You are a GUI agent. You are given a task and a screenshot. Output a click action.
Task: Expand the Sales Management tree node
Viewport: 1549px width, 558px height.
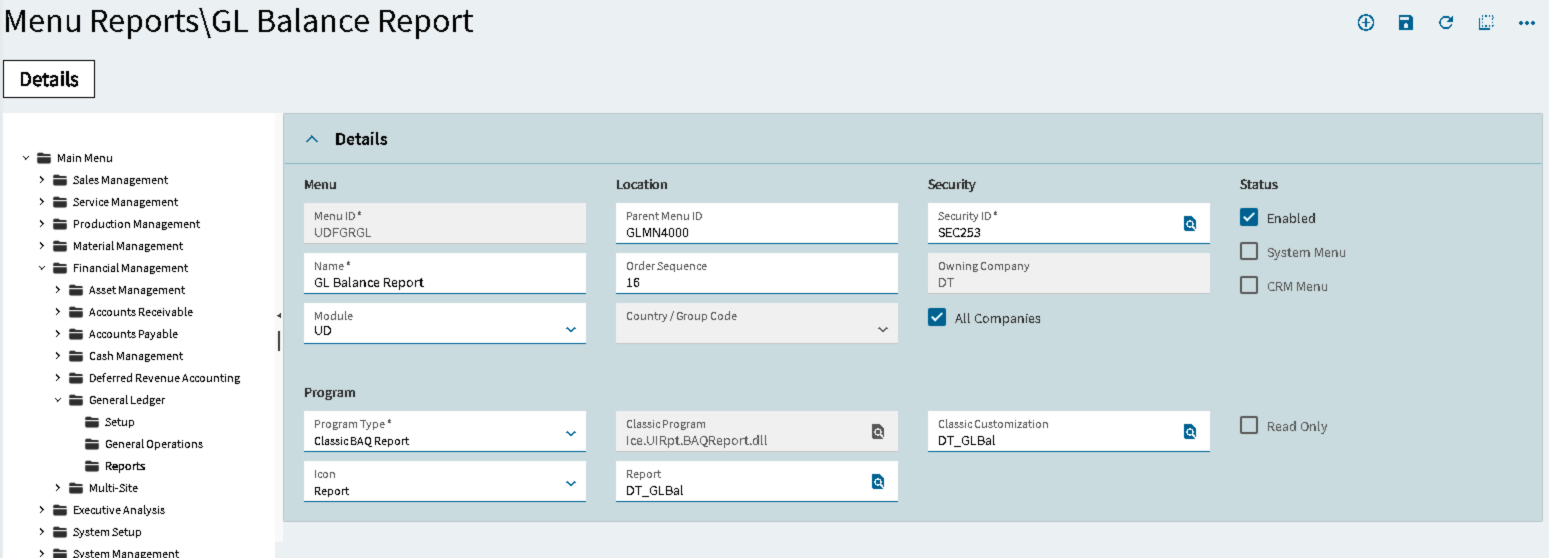(x=42, y=180)
